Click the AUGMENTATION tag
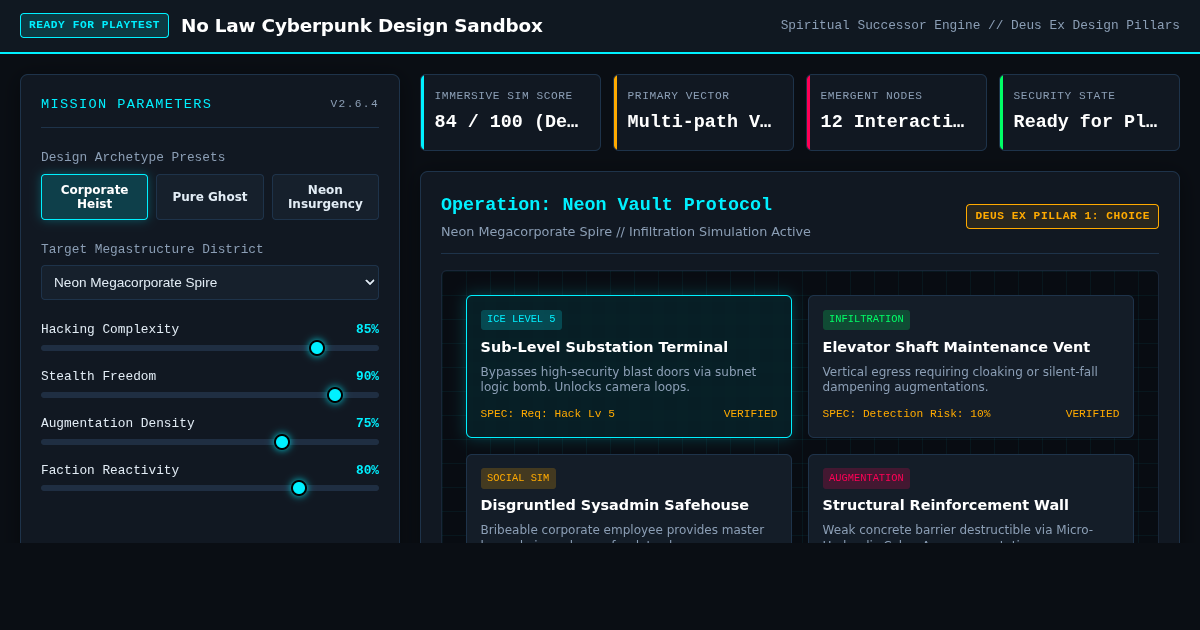Image resolution: width=1200 pixels, height=630 pixels. (x=866, y=478)
